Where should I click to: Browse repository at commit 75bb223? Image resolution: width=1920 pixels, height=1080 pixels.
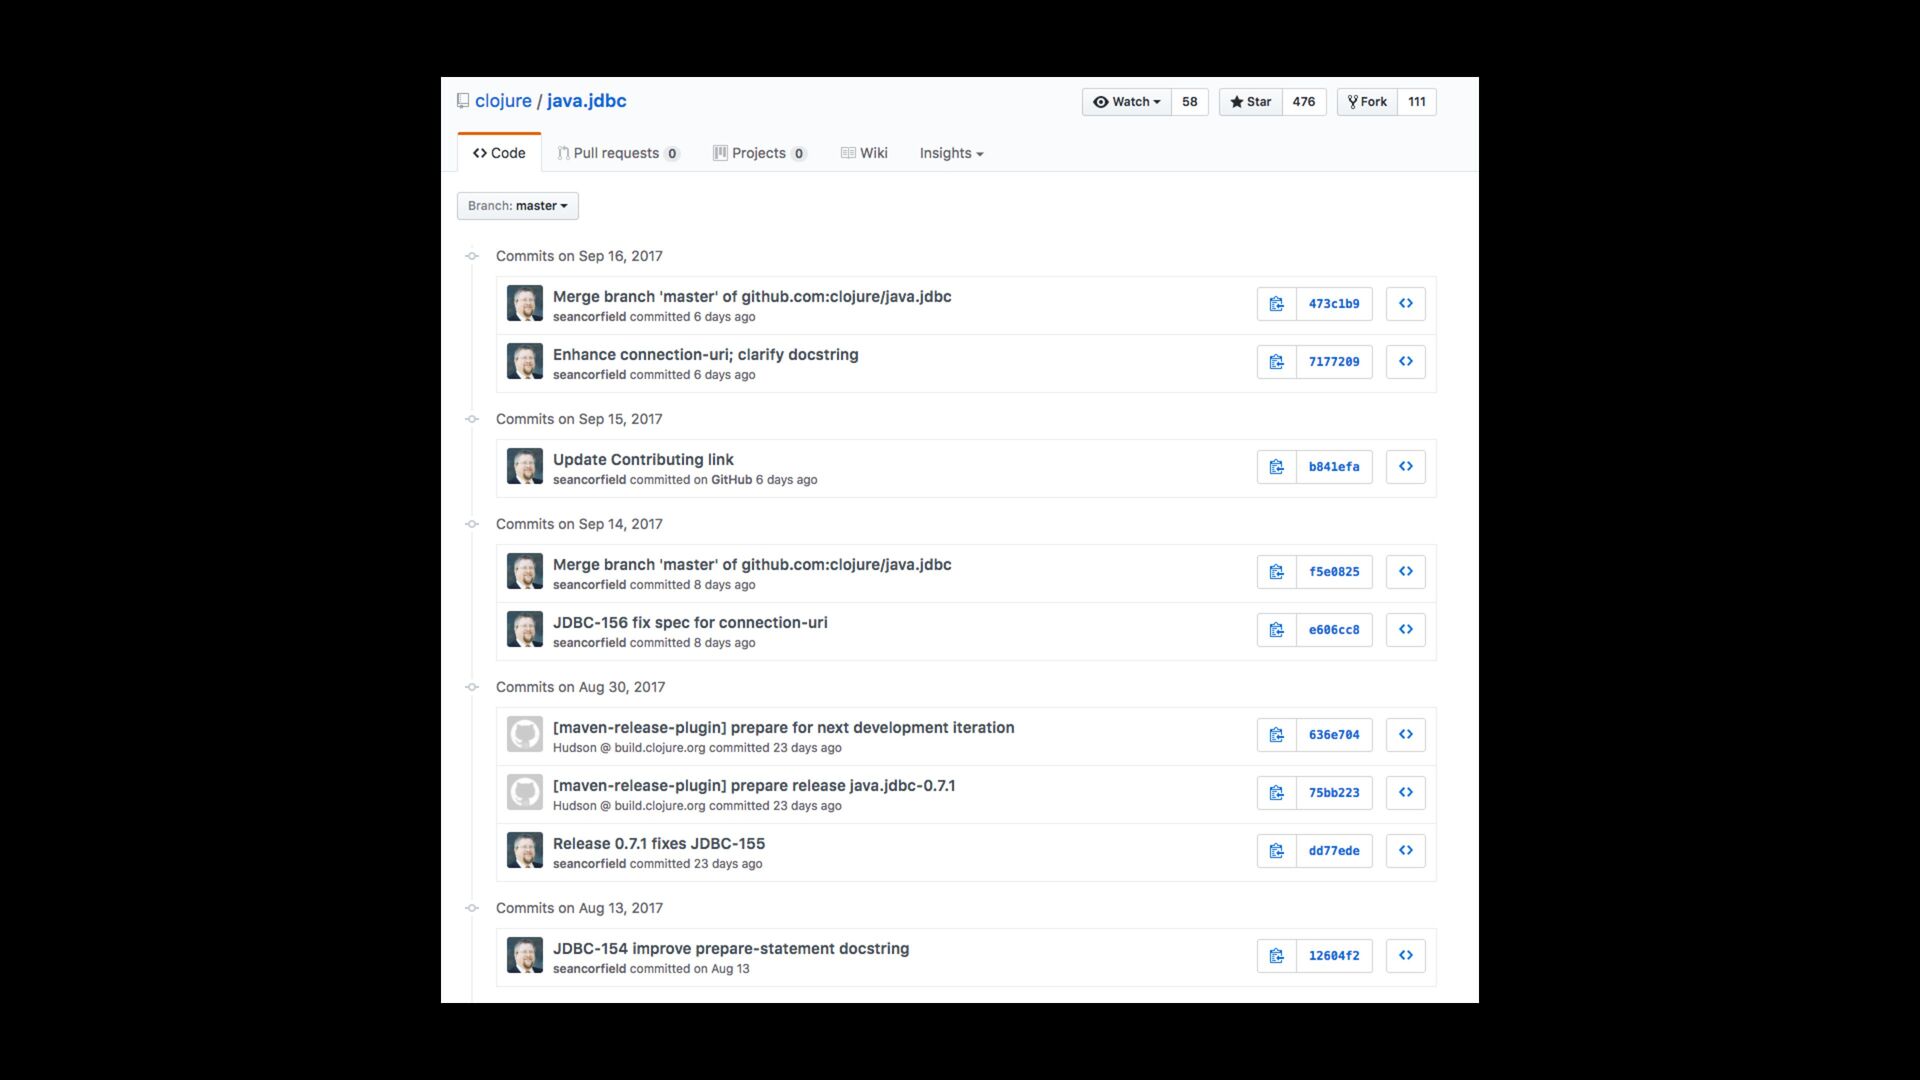1405,793
